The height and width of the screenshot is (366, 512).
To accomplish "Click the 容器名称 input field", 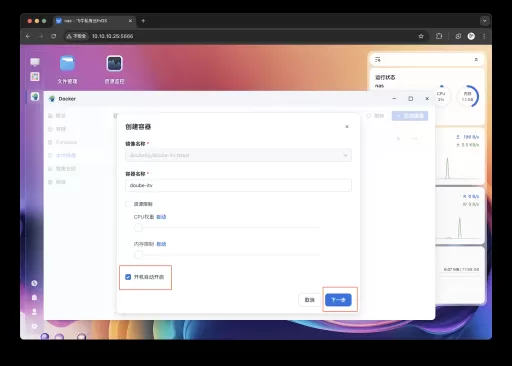I will (x=238, y=185).
